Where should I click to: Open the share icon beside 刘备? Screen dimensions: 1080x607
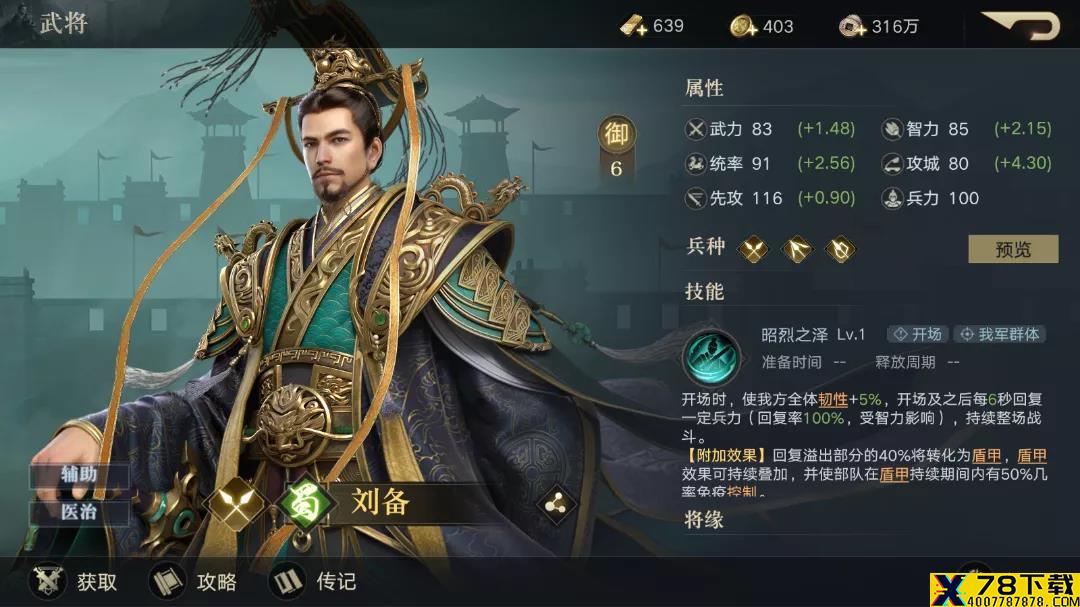coord(555,505)
